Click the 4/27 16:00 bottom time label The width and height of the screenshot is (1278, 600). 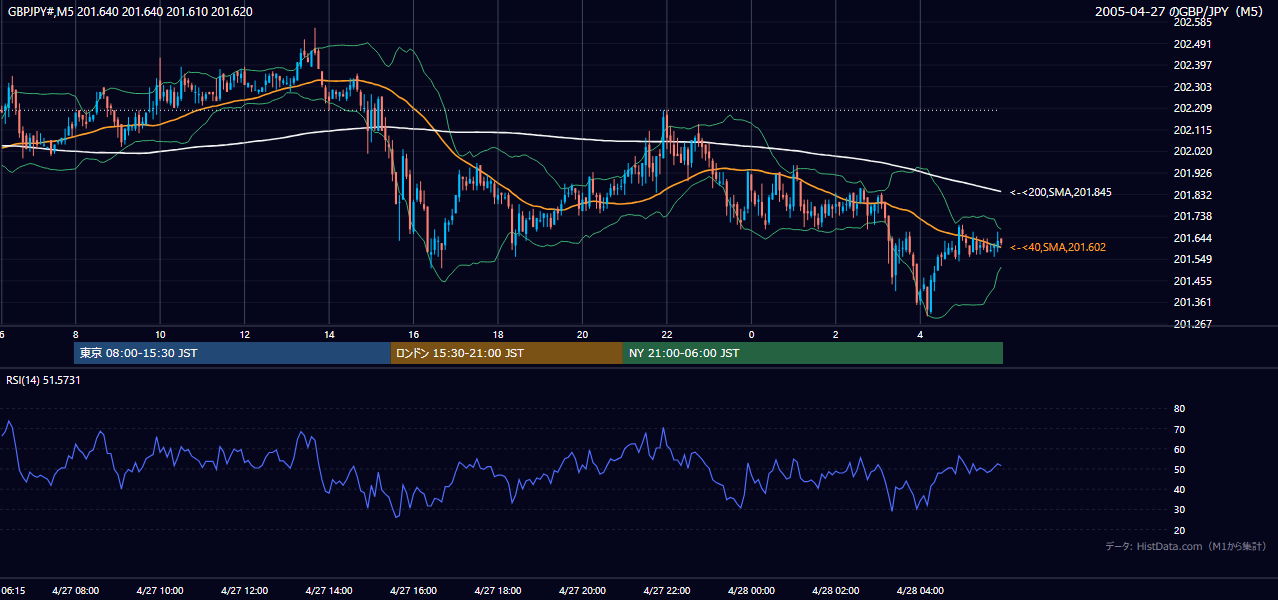click(414, 591)
